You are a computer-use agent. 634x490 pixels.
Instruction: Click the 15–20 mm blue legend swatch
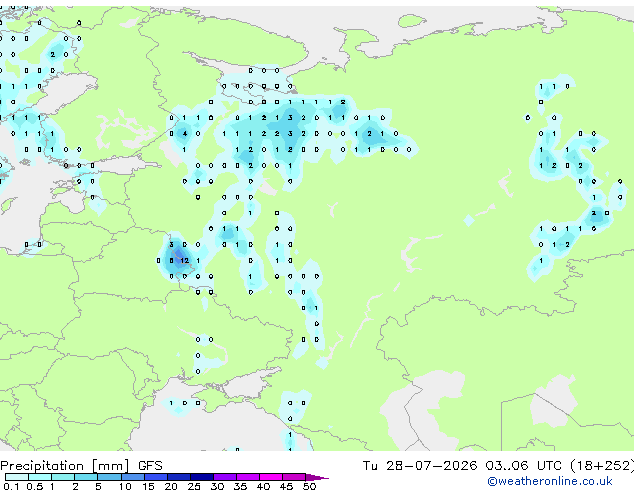[155, 477]
